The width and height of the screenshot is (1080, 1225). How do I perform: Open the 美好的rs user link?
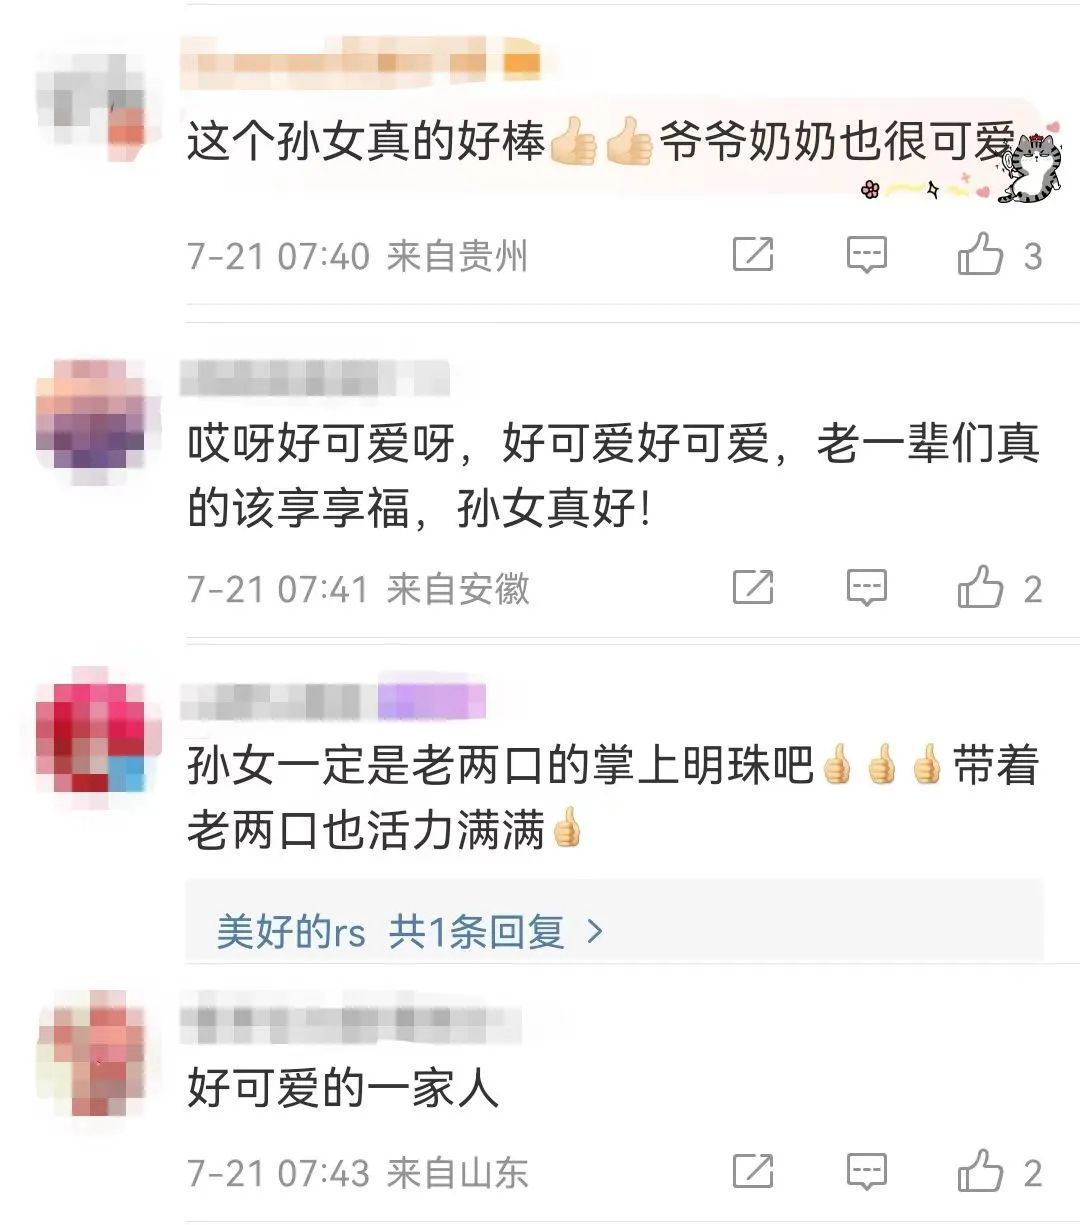(291, 932)
